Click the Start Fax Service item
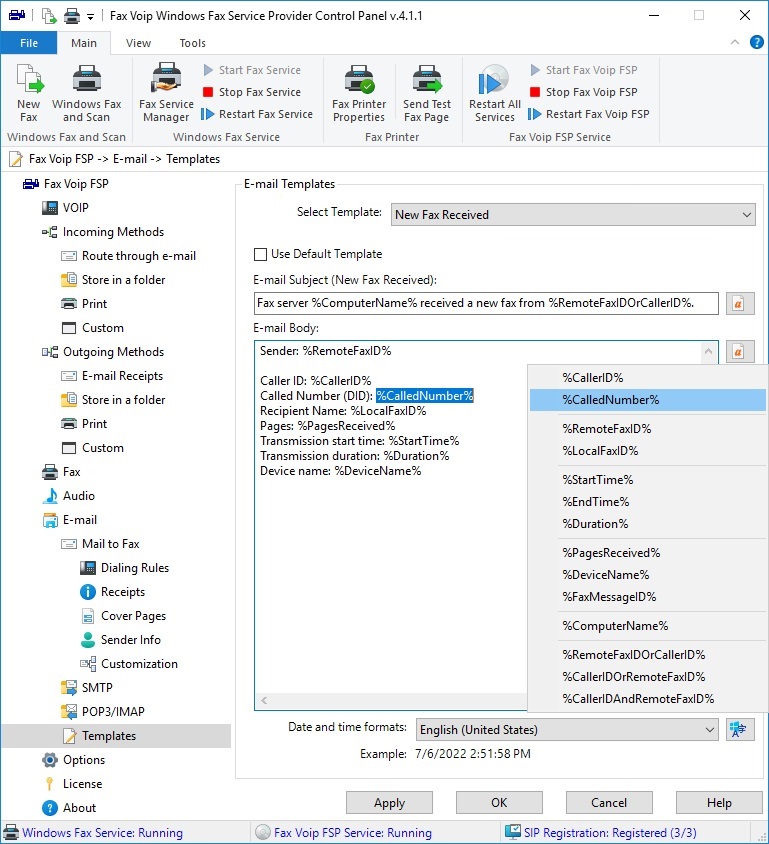 click(x=252, y=70)
